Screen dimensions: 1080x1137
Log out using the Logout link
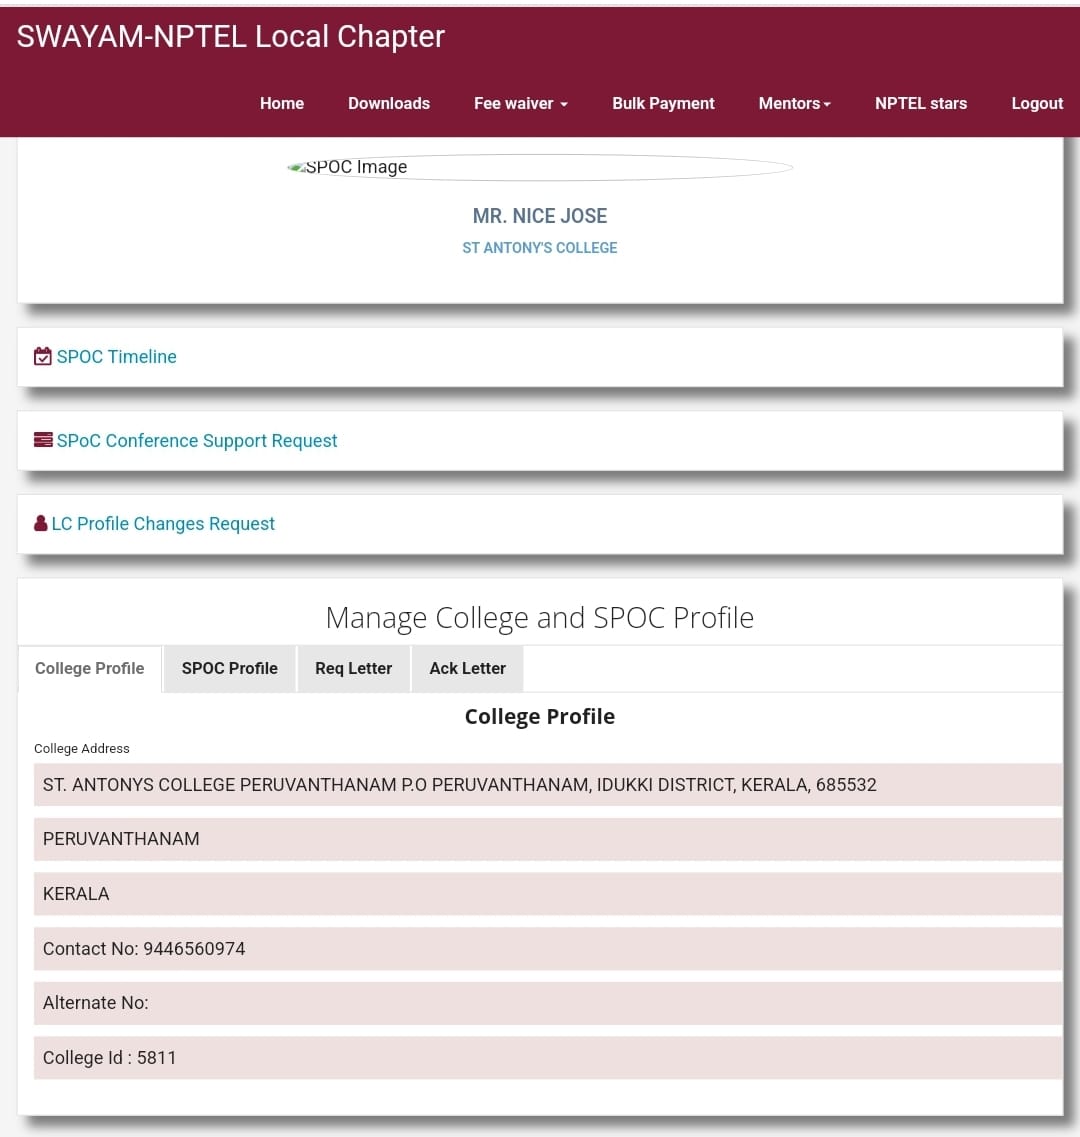[x=1037, y=103]
